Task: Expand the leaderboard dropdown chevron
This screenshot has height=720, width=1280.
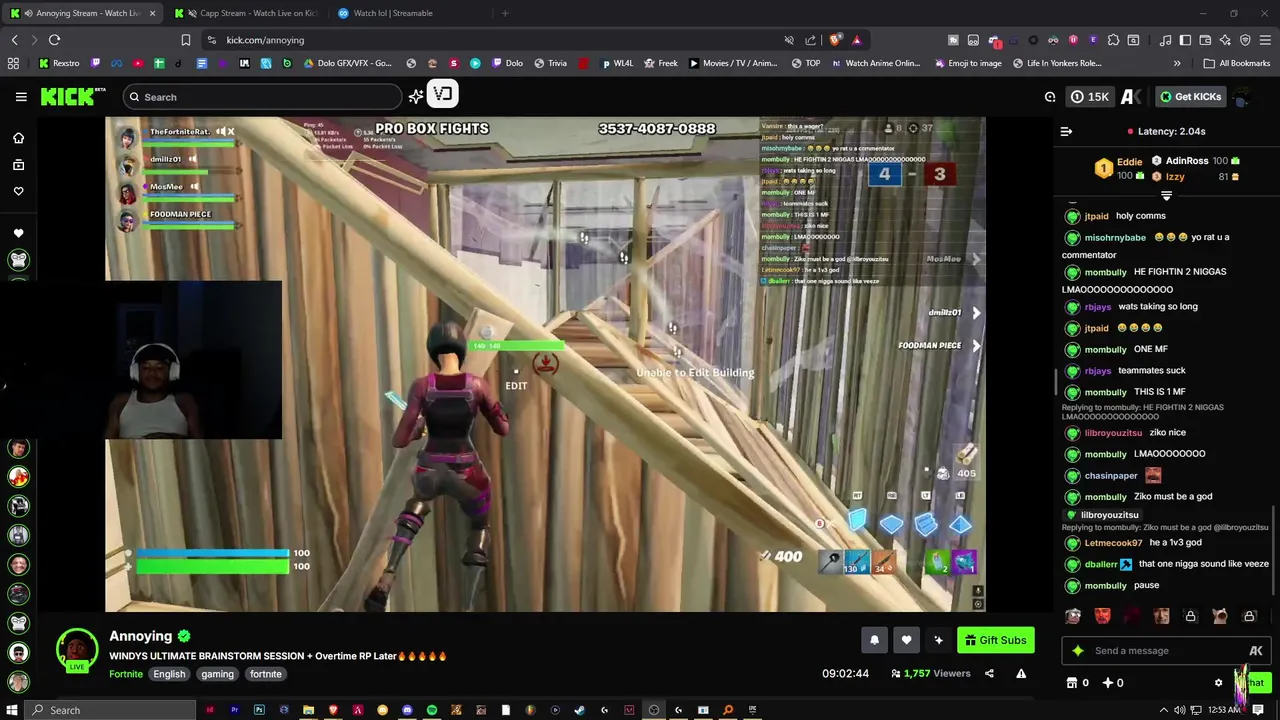Action: point(1166,196)
